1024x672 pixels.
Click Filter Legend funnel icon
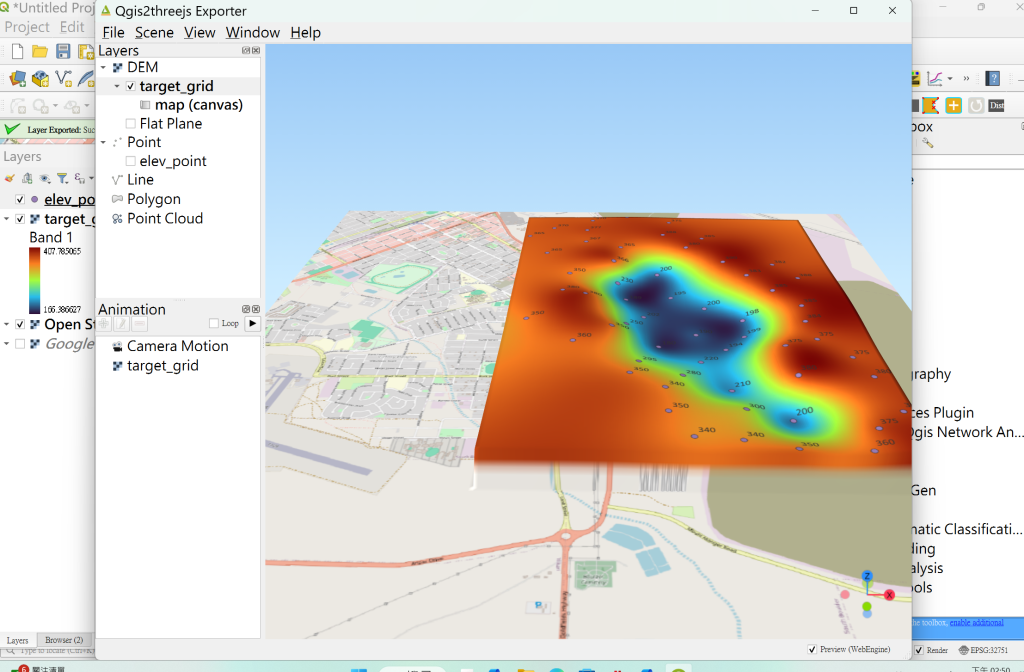62,178
